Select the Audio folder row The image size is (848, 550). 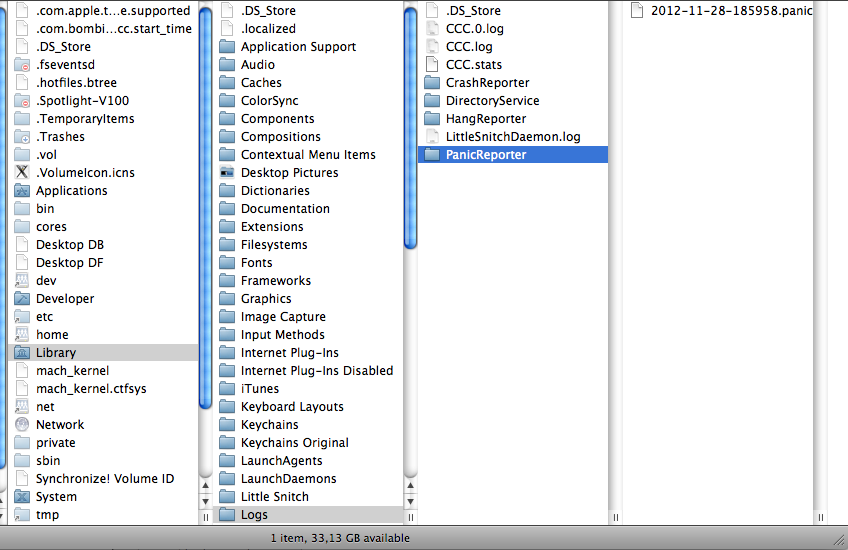pyautogui.click(x=308, y=64)
